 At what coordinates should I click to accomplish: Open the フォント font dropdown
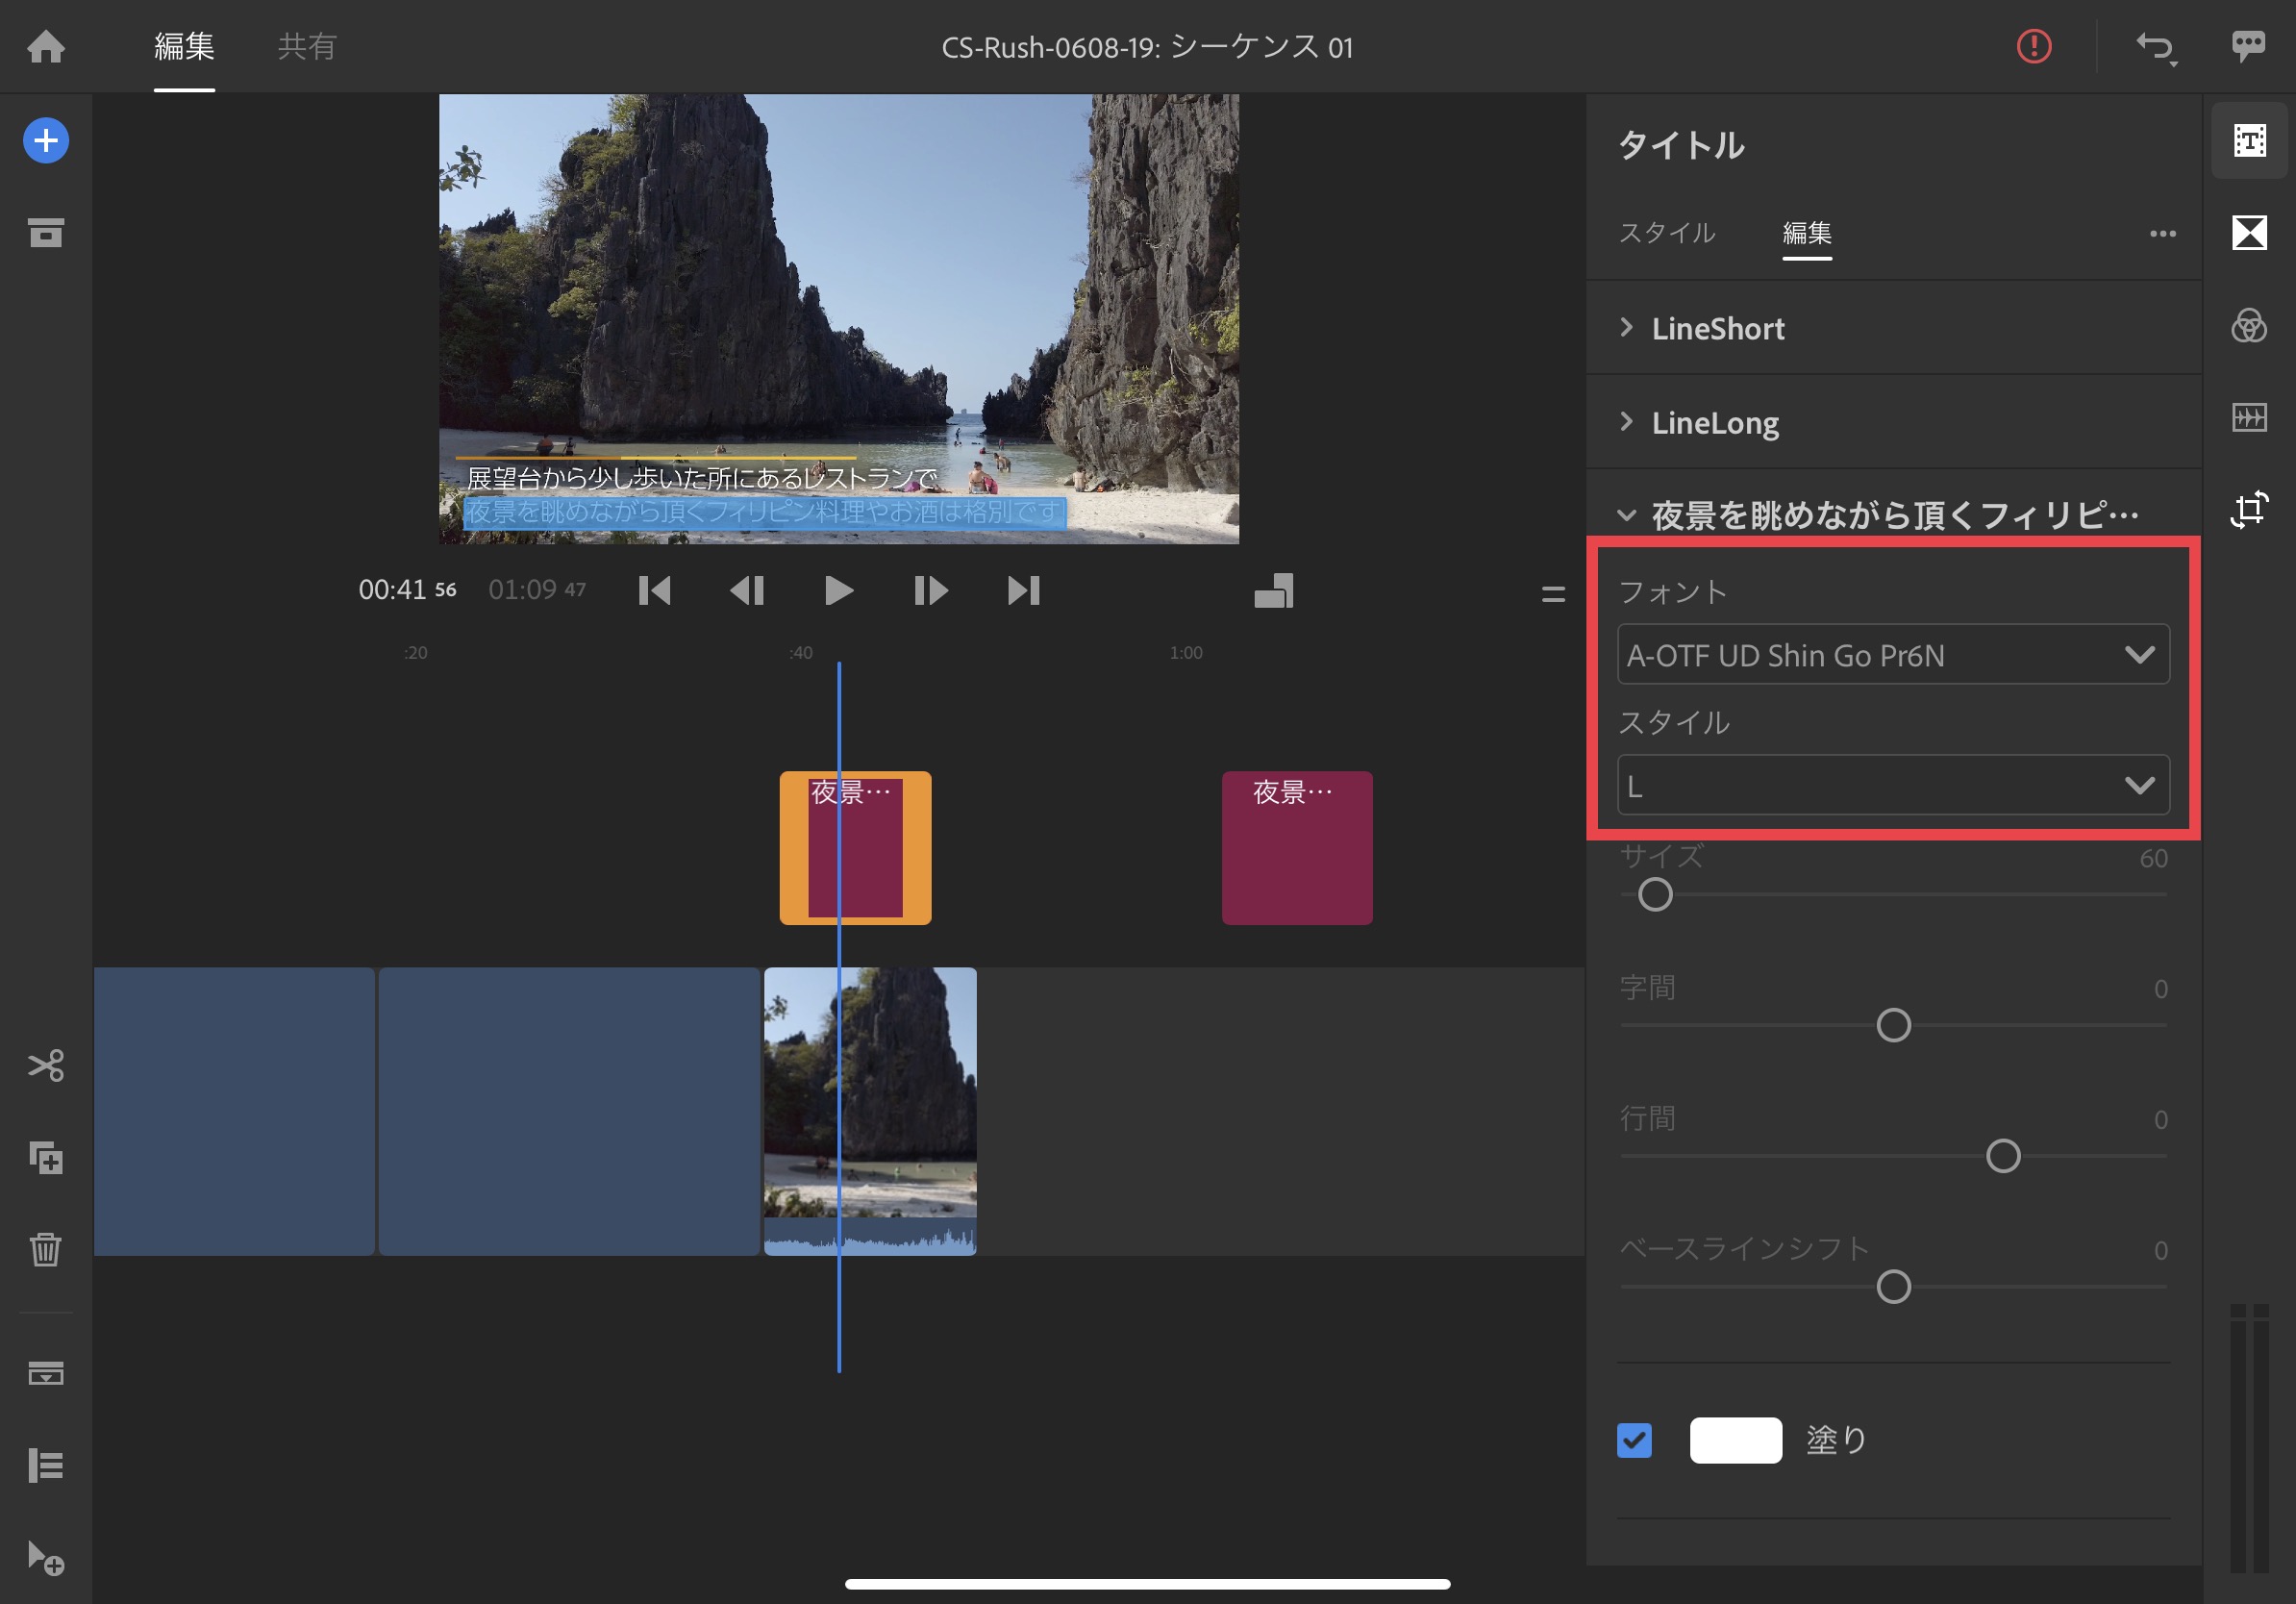click(1892, 655)
